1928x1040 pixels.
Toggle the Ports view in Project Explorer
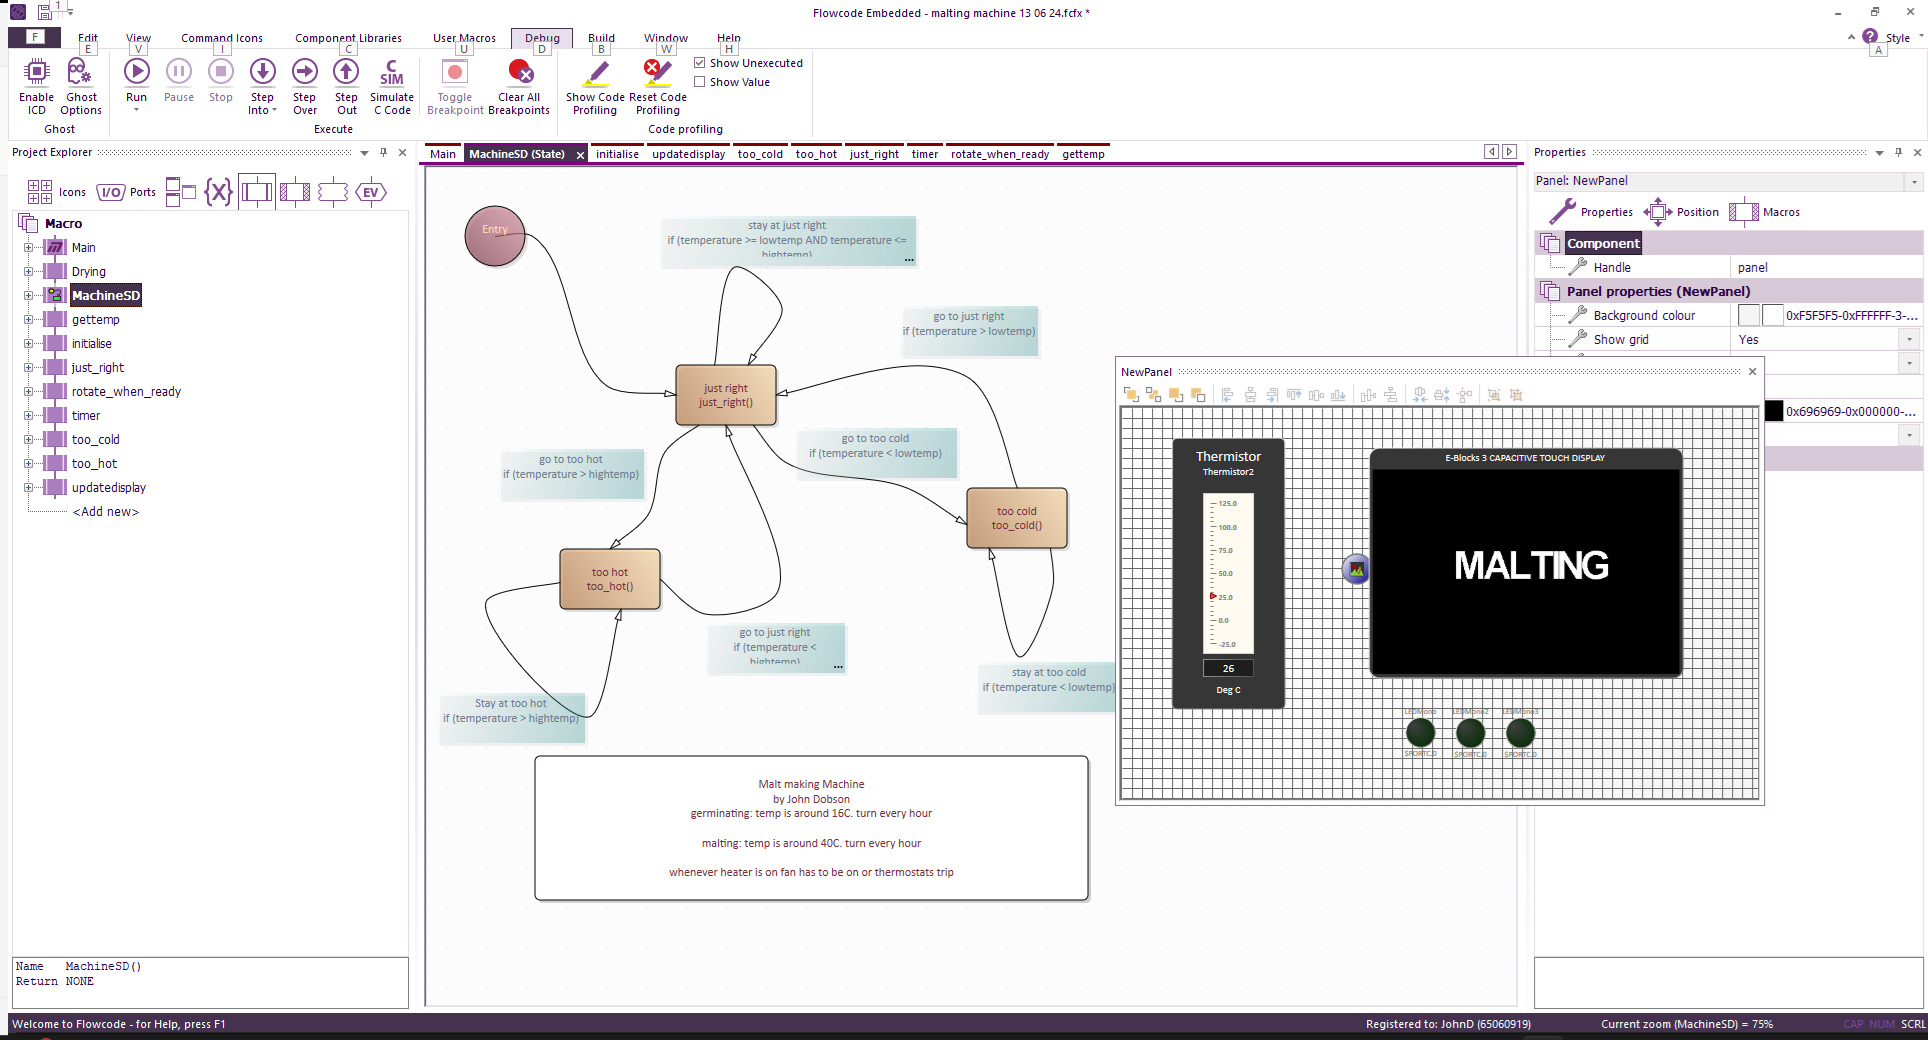[x=126, y=192]
